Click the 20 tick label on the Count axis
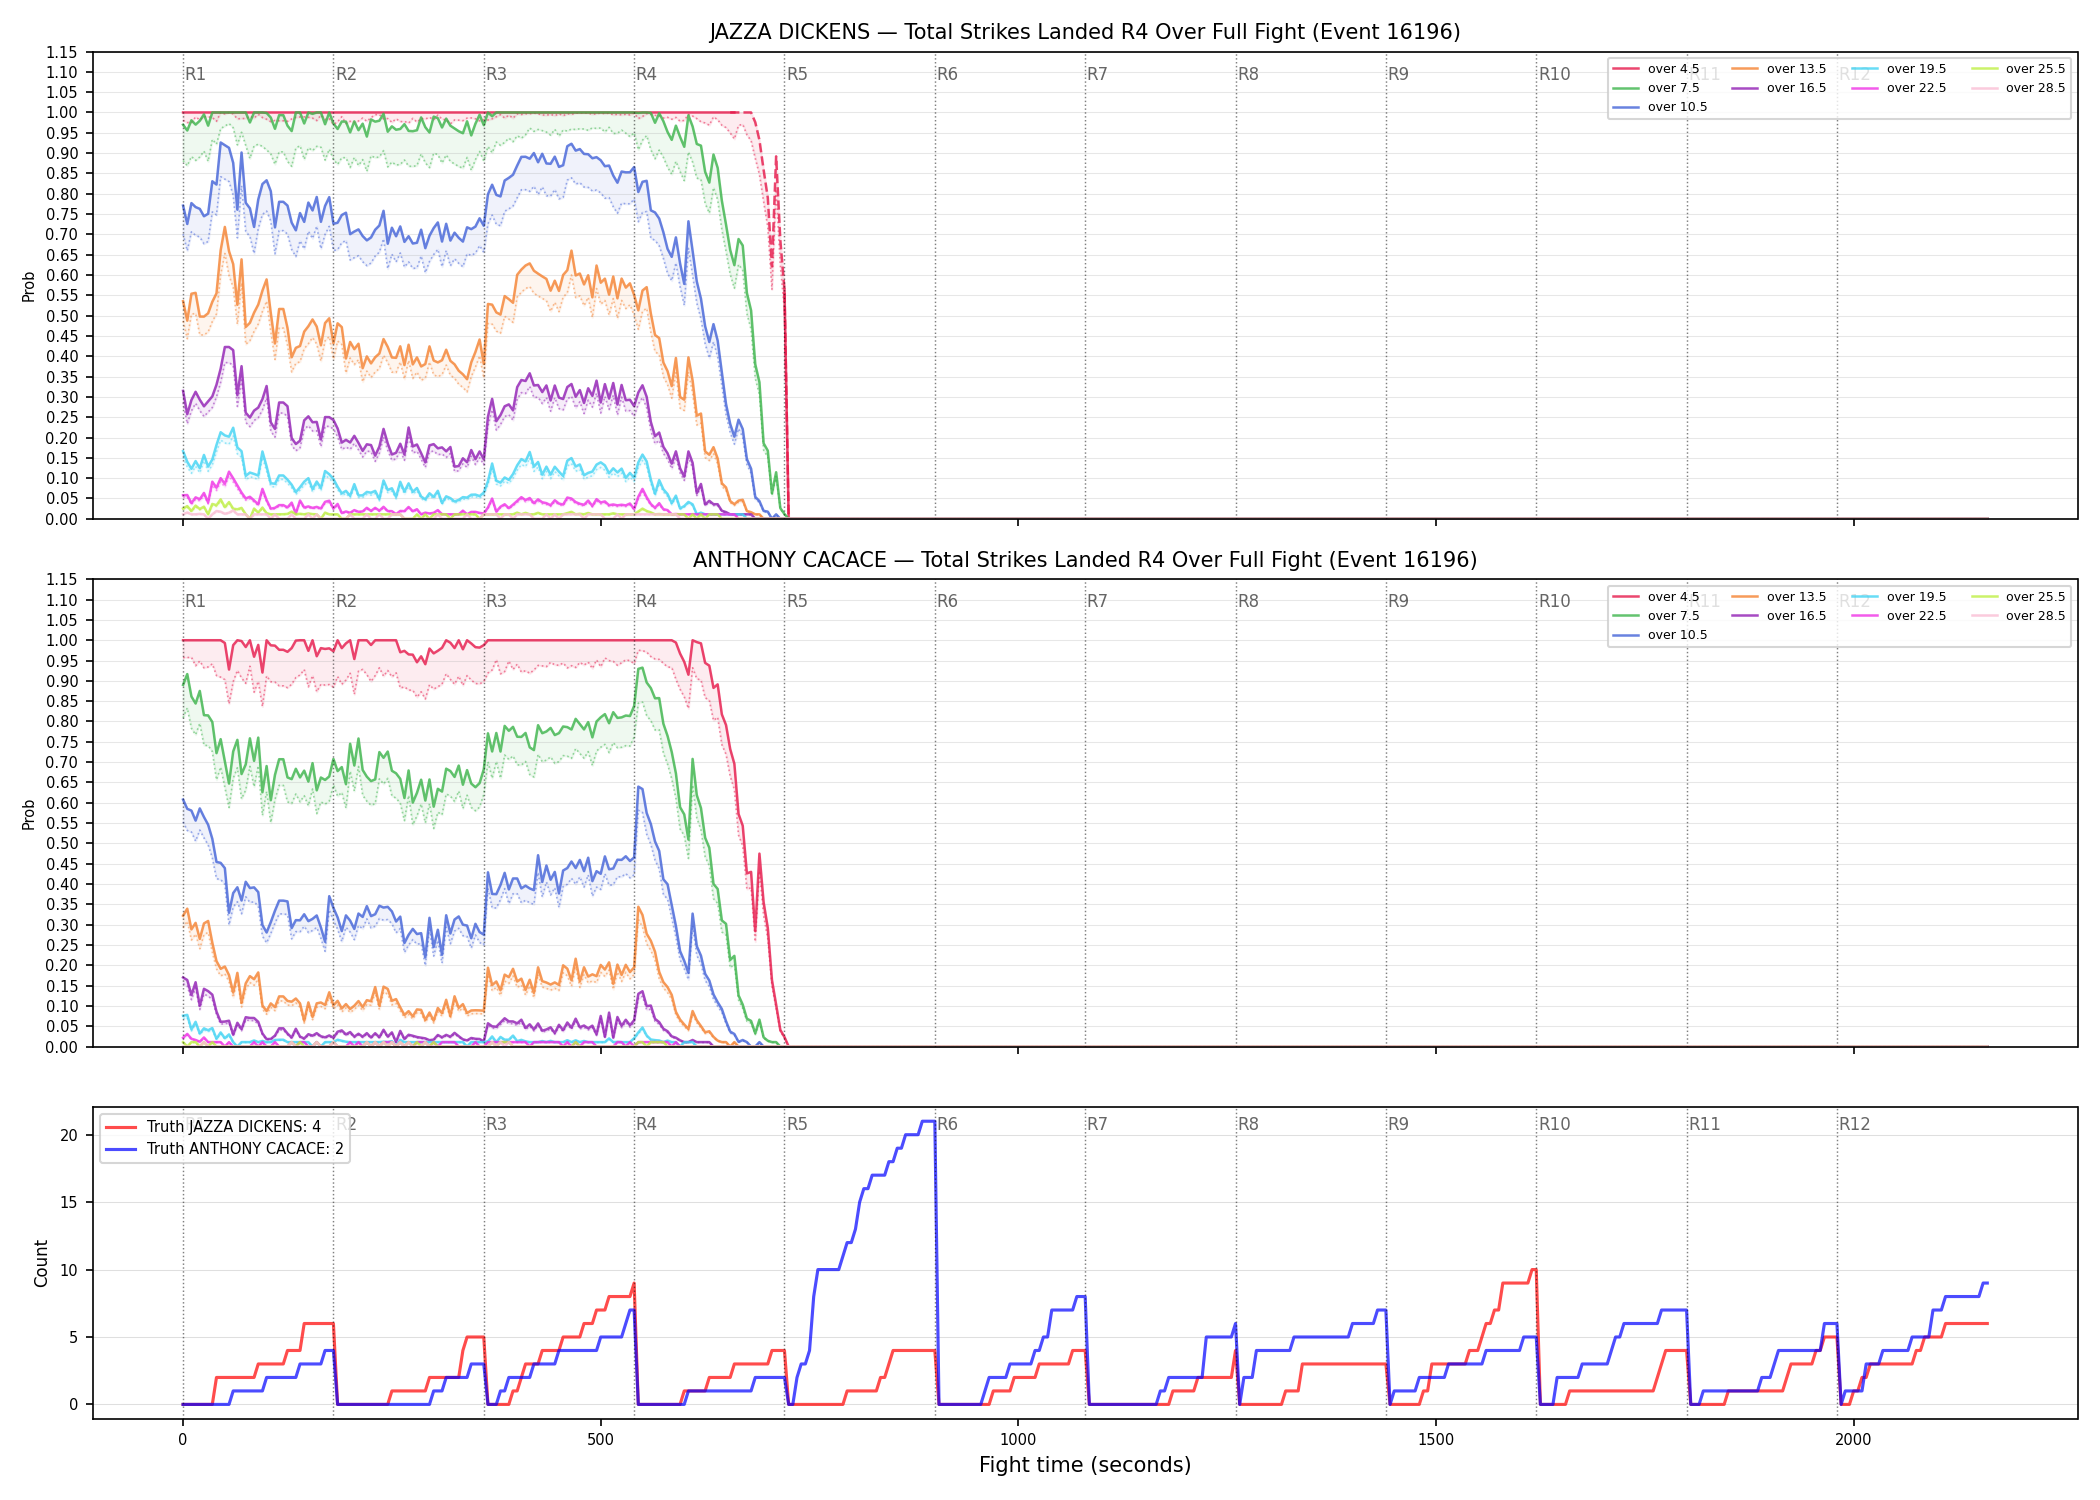The image size is (2100, 1500). point(69,1135)
